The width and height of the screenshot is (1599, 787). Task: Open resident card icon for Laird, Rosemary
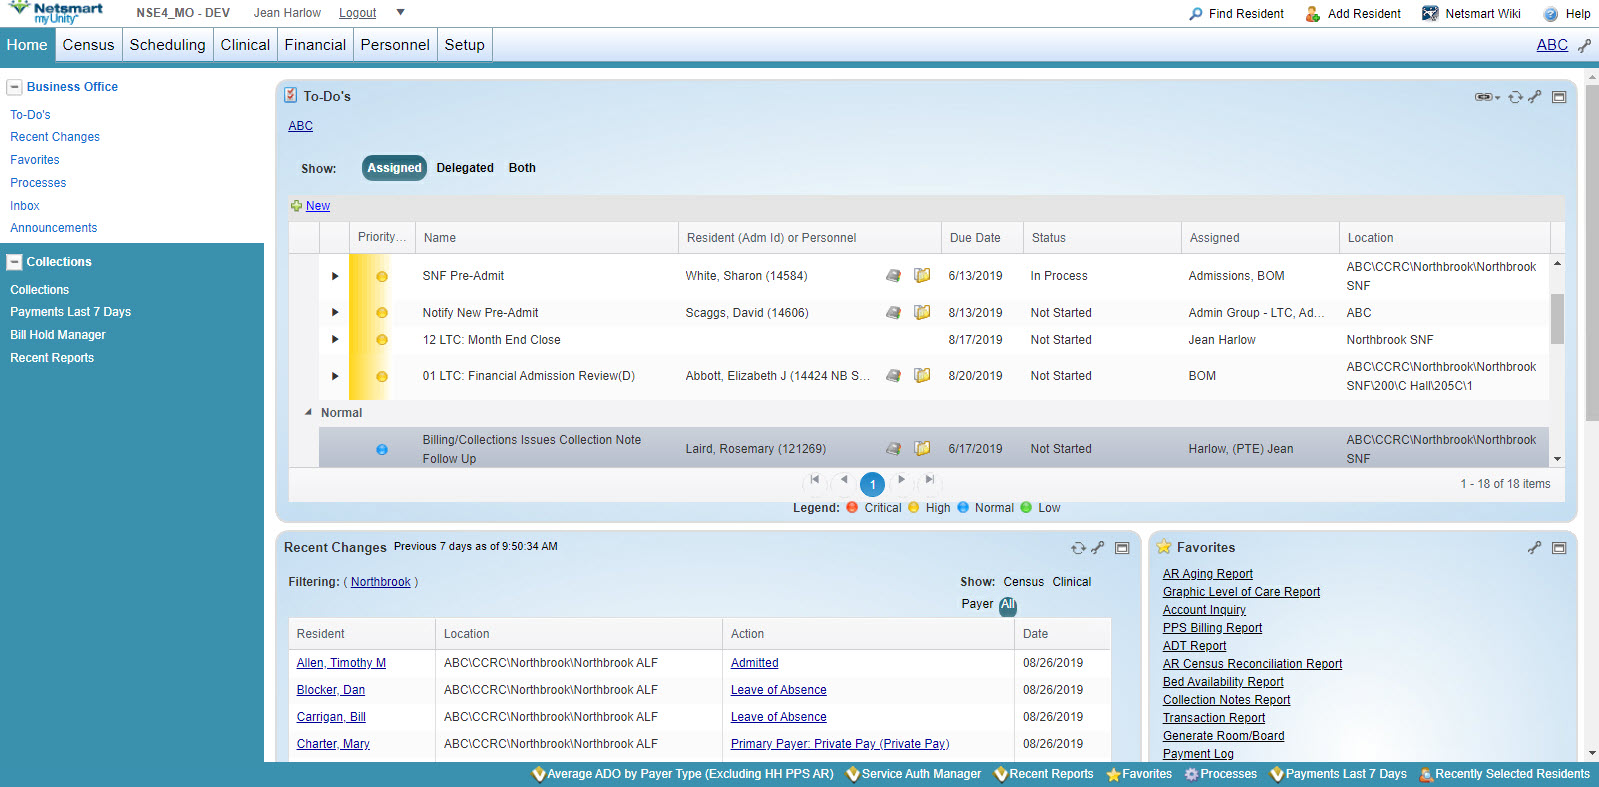pos(893,449)
